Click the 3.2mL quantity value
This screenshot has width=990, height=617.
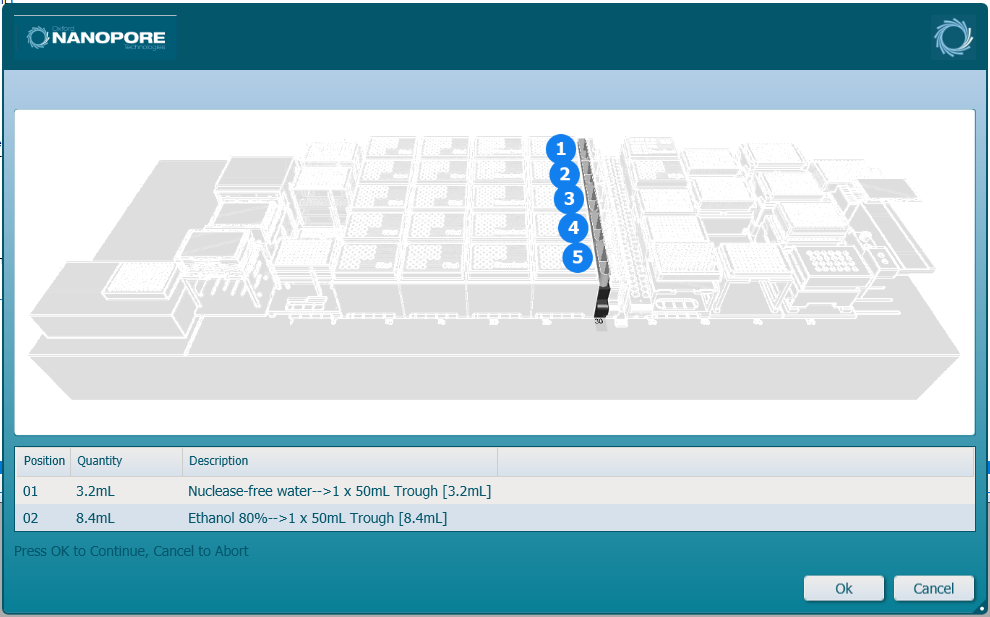[x=95, y=491]
